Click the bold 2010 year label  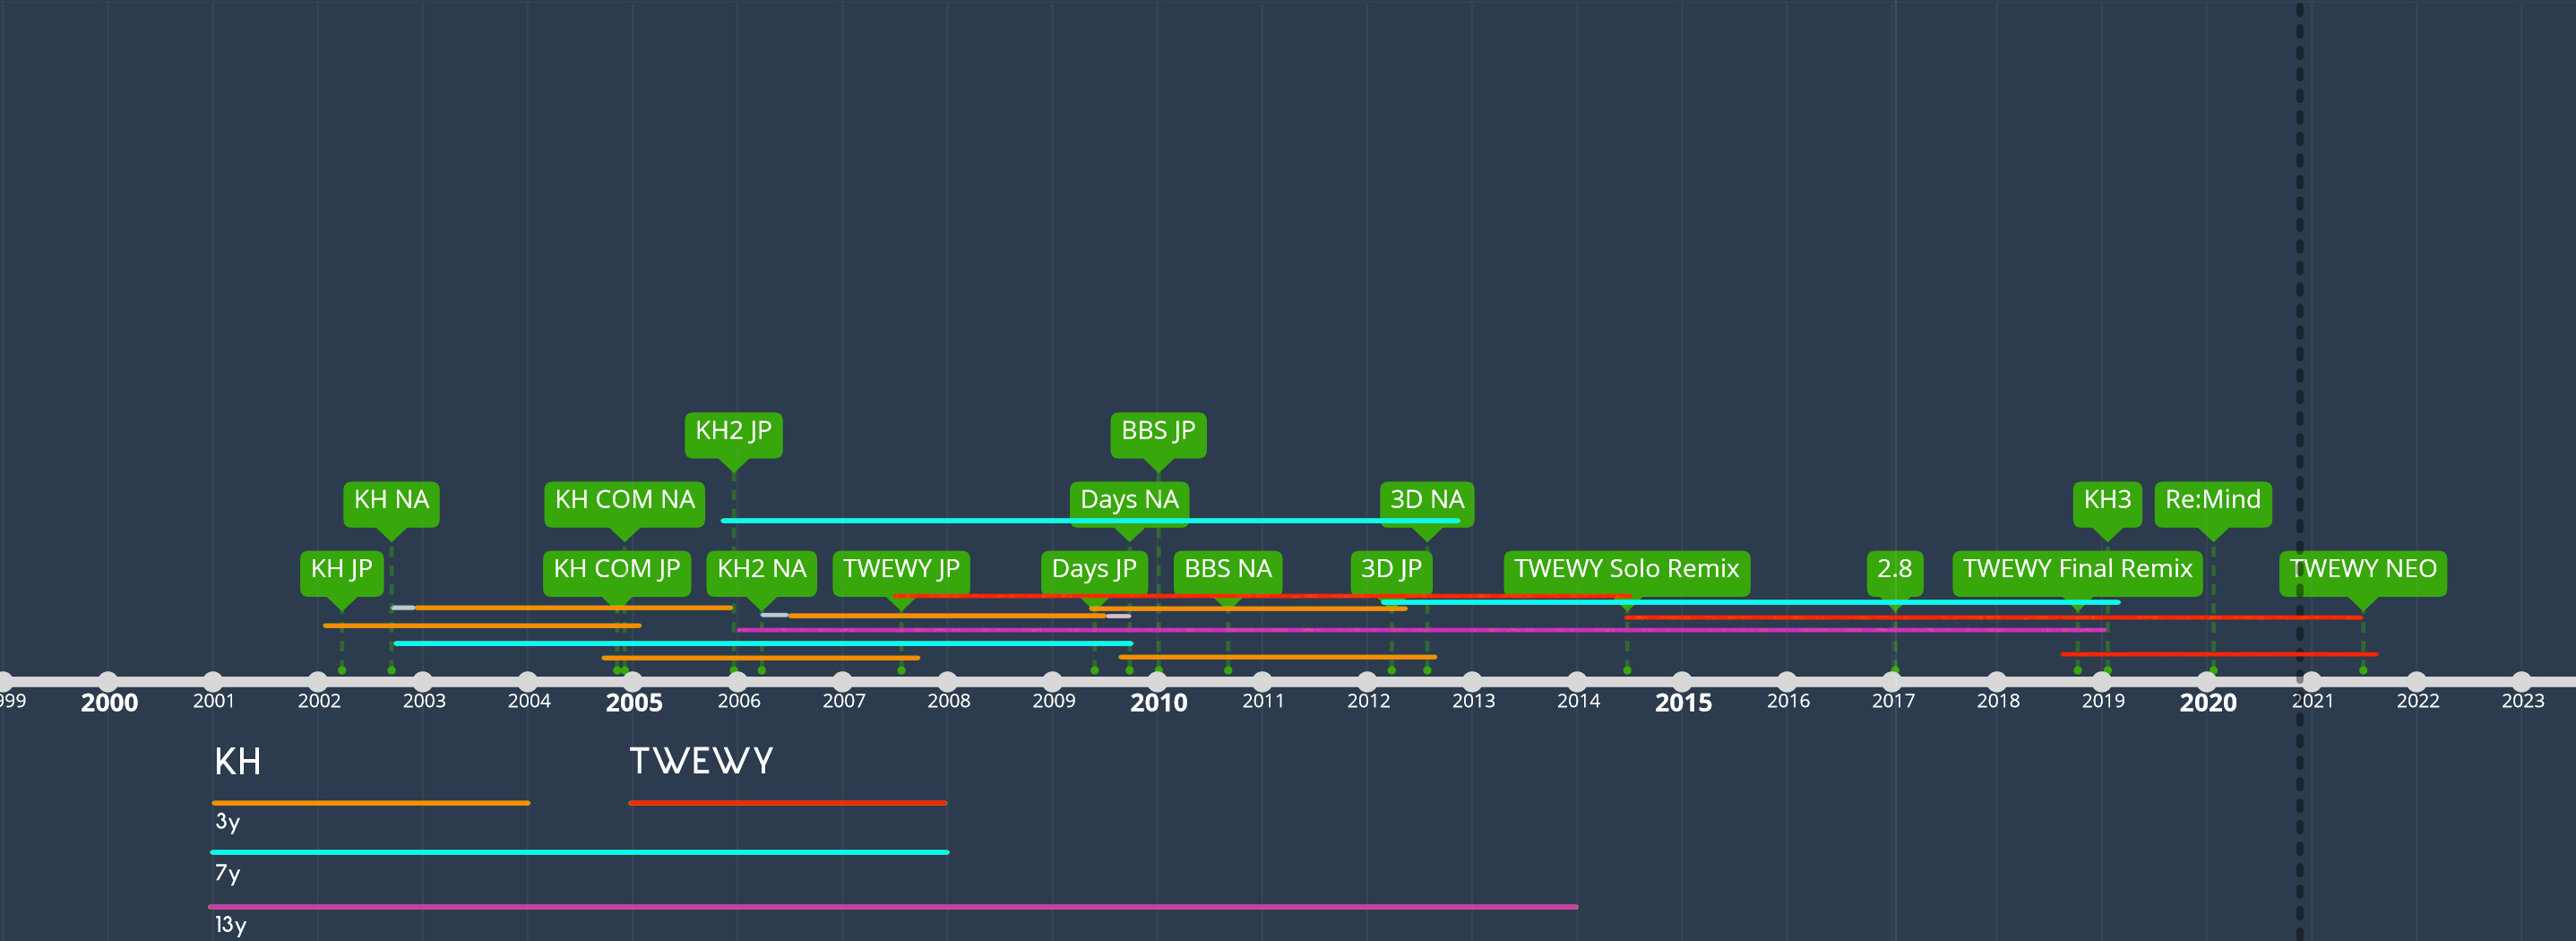tap(1159, 702)
